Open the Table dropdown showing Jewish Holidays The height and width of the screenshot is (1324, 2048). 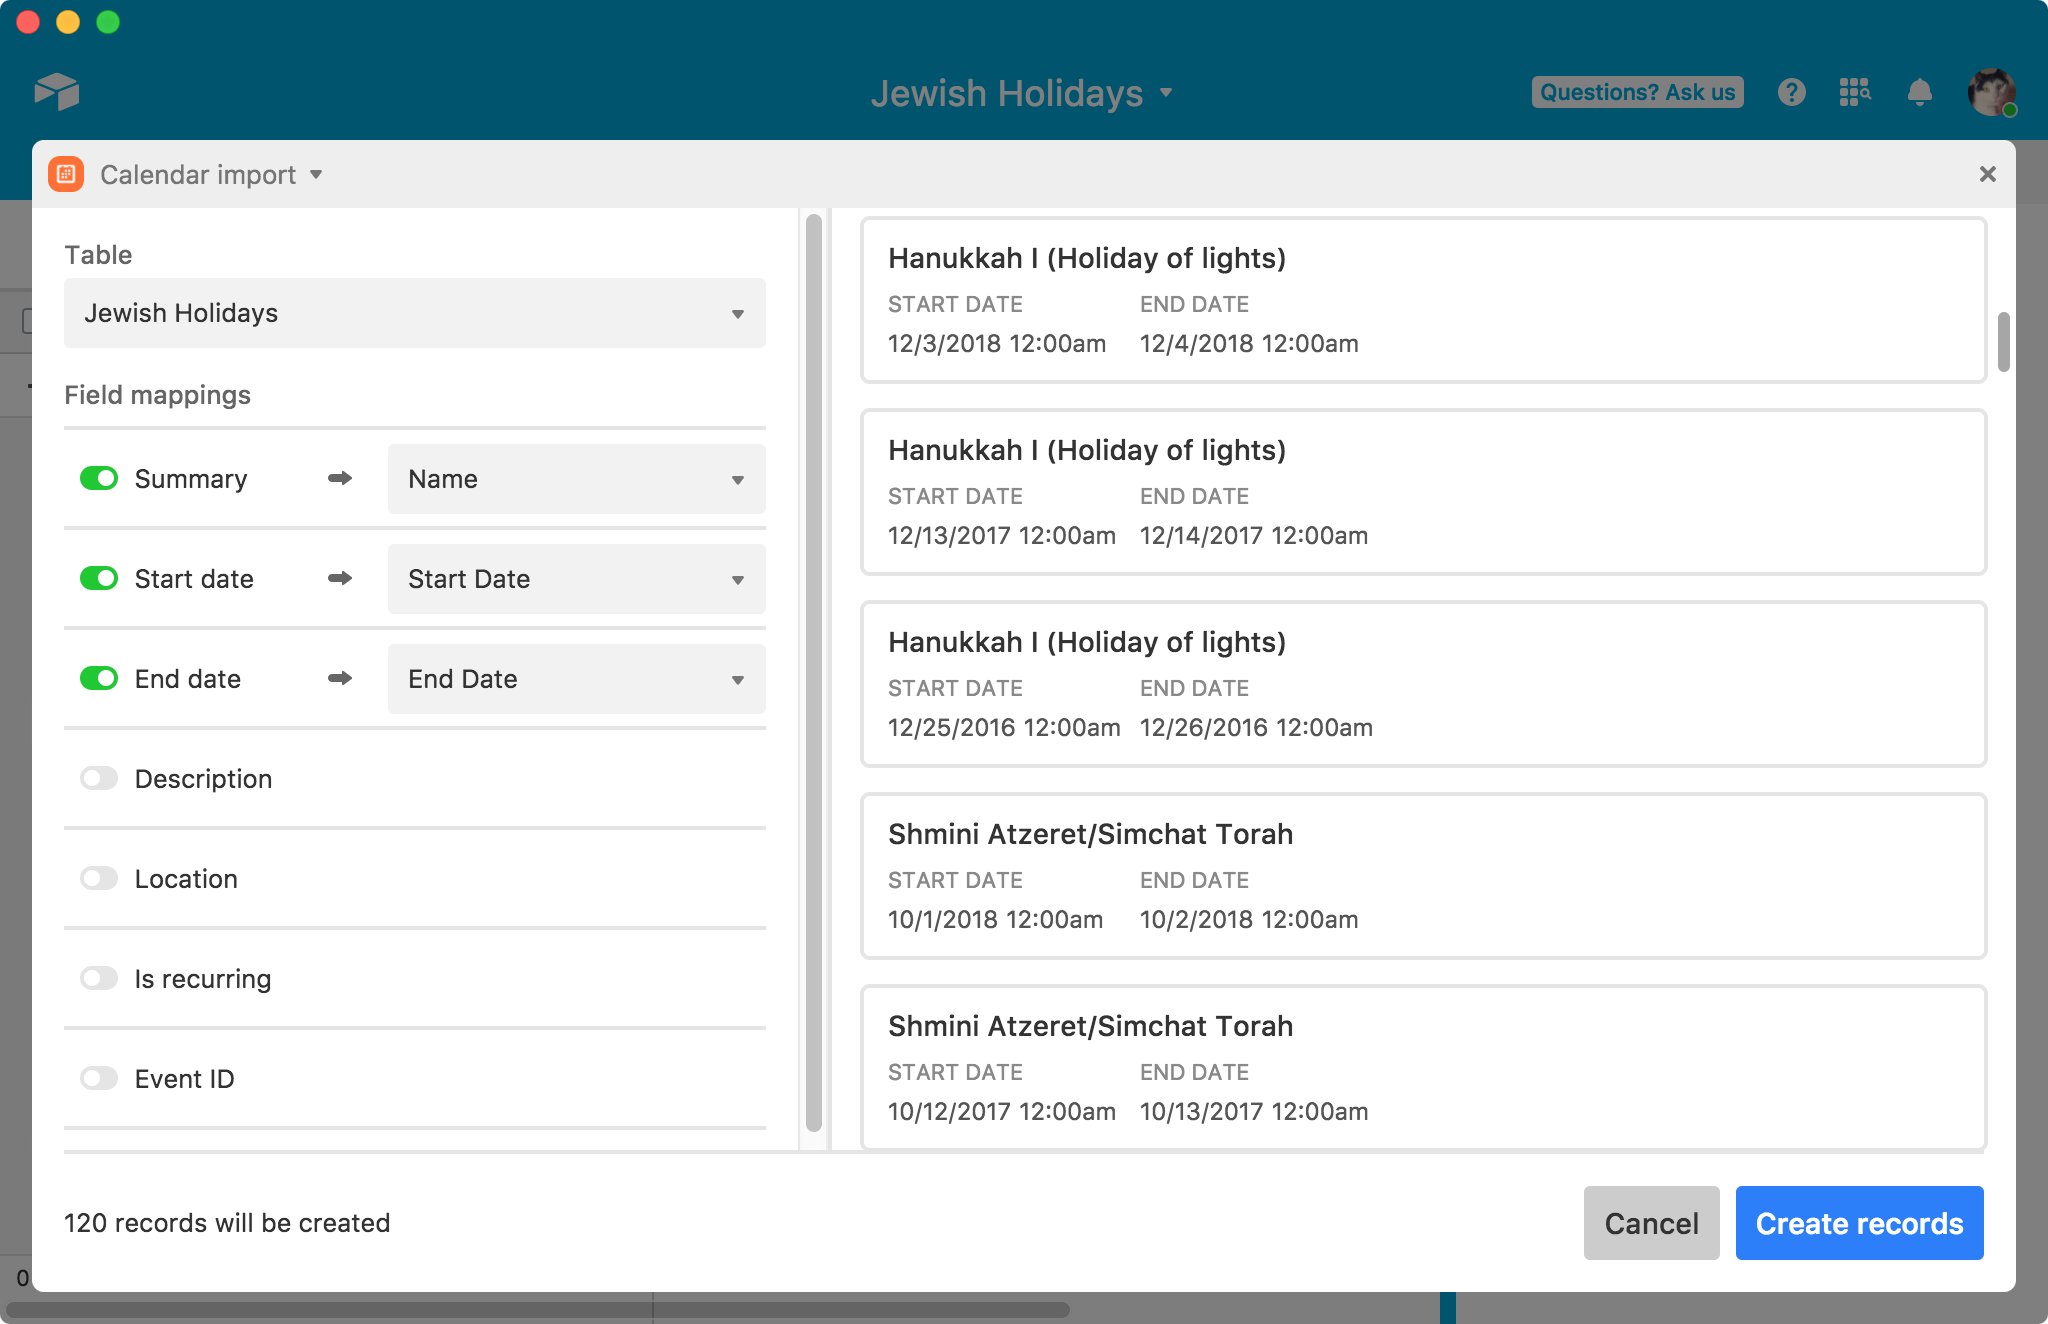415,313
